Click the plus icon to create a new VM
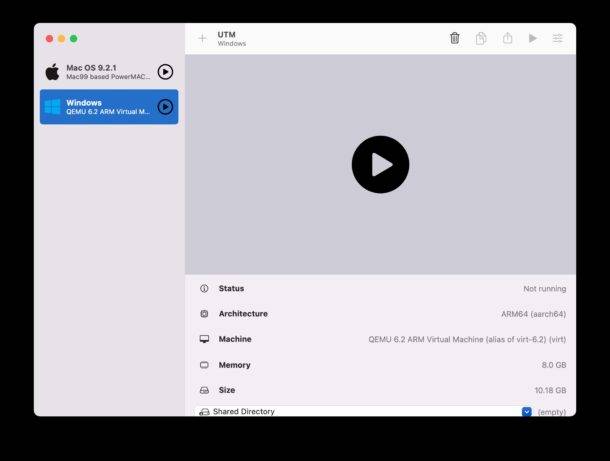610x461 pixels. click(202, 39)
